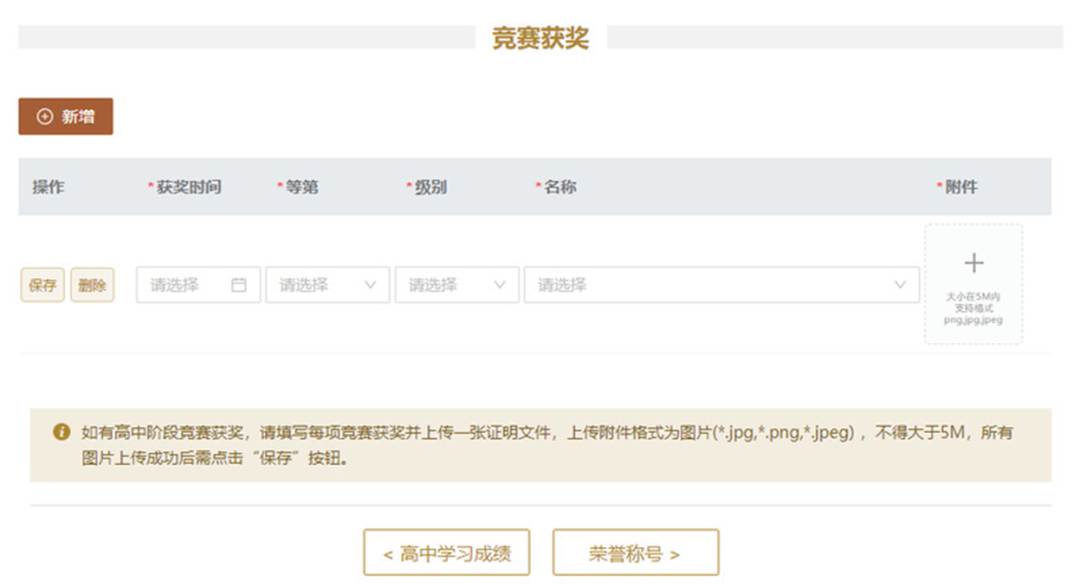Click the 删除 button to remove the row
Screen dimensions: 1080x588
coord(93,284)
